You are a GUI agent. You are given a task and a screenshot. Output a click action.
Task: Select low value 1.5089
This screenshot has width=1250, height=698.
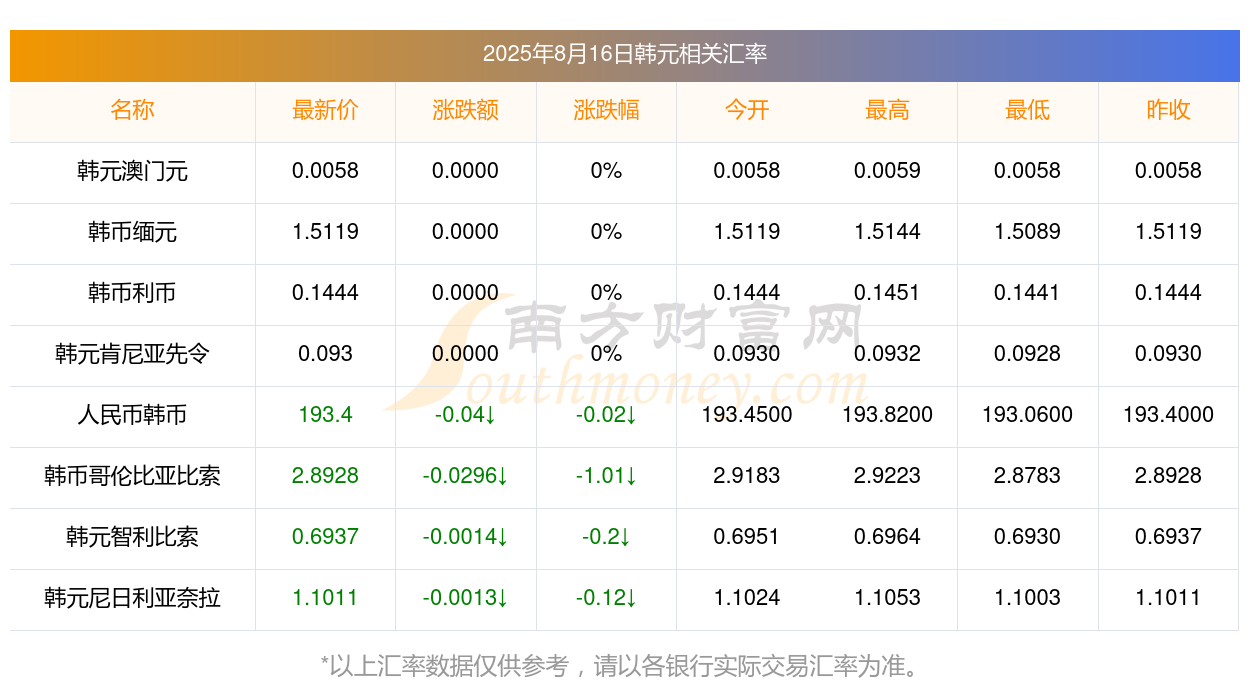pos(1028,232)
